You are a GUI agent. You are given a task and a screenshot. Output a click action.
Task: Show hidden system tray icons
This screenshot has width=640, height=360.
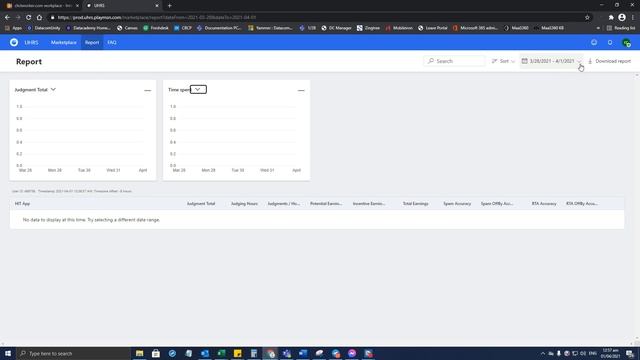tap(542, 353)
